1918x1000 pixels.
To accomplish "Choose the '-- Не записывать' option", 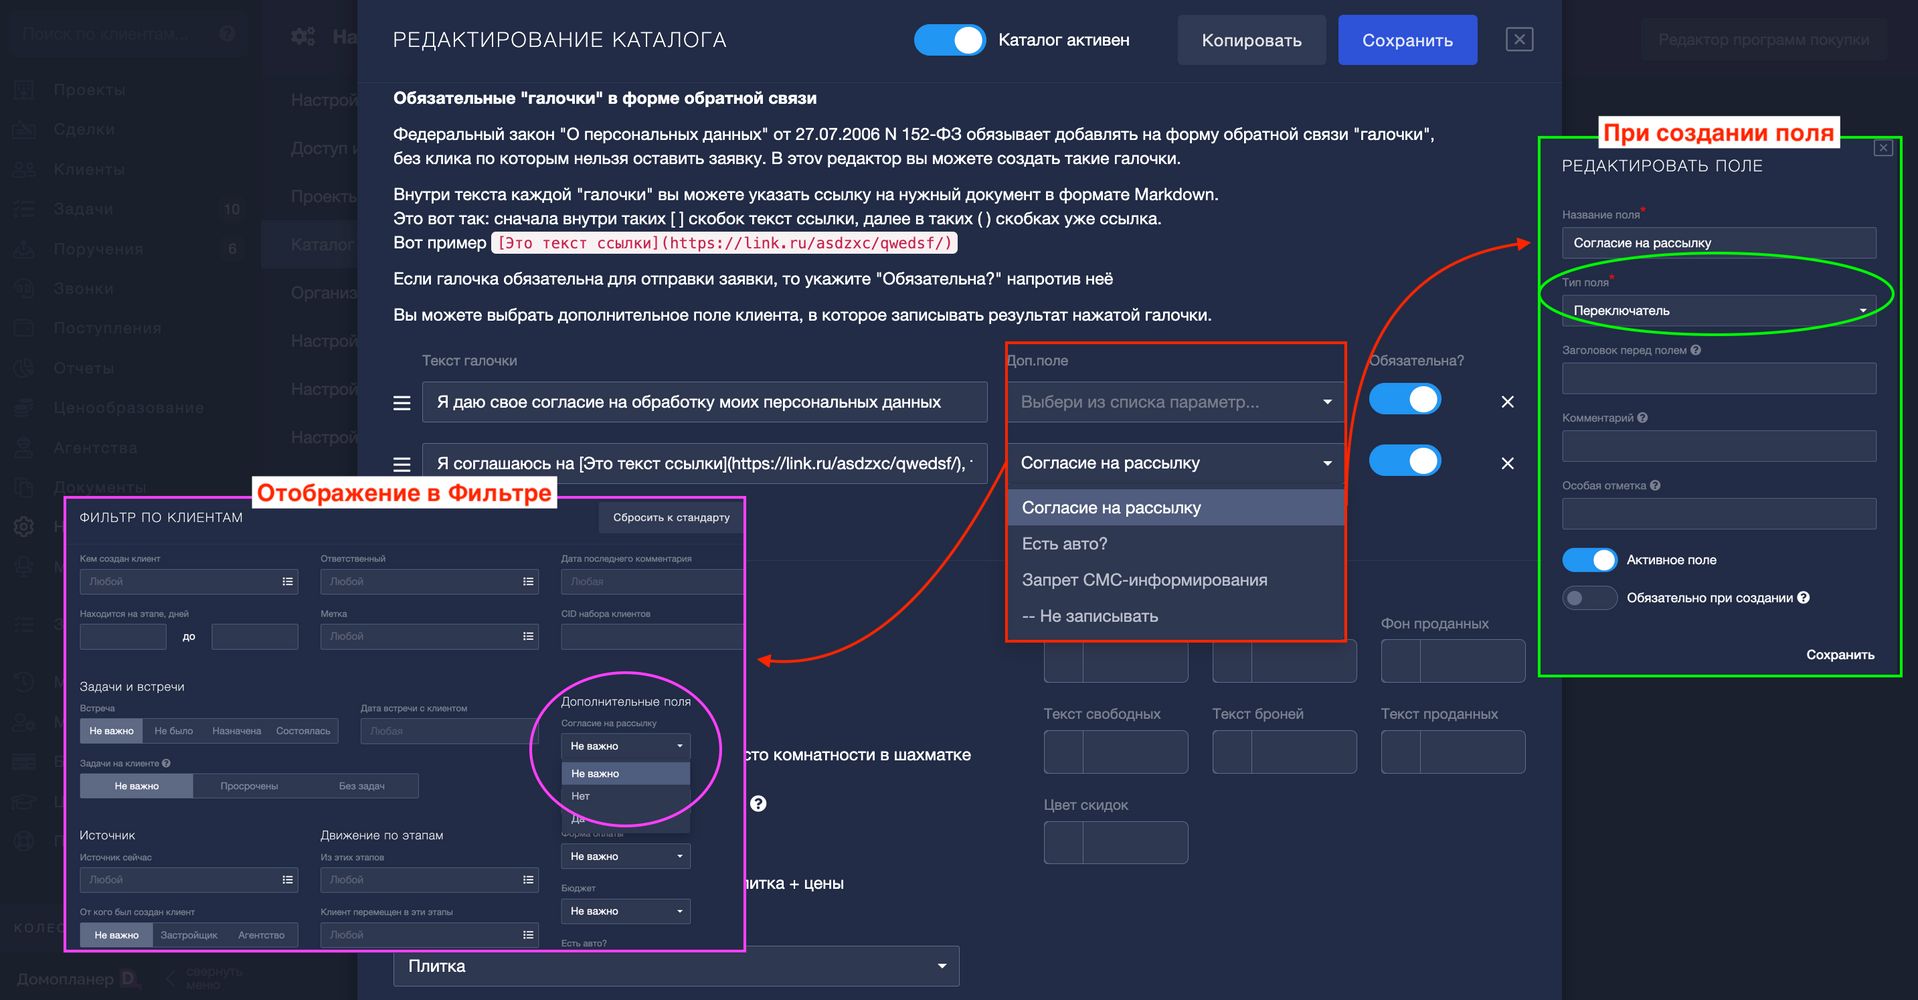I will (x=1176, y=616).
